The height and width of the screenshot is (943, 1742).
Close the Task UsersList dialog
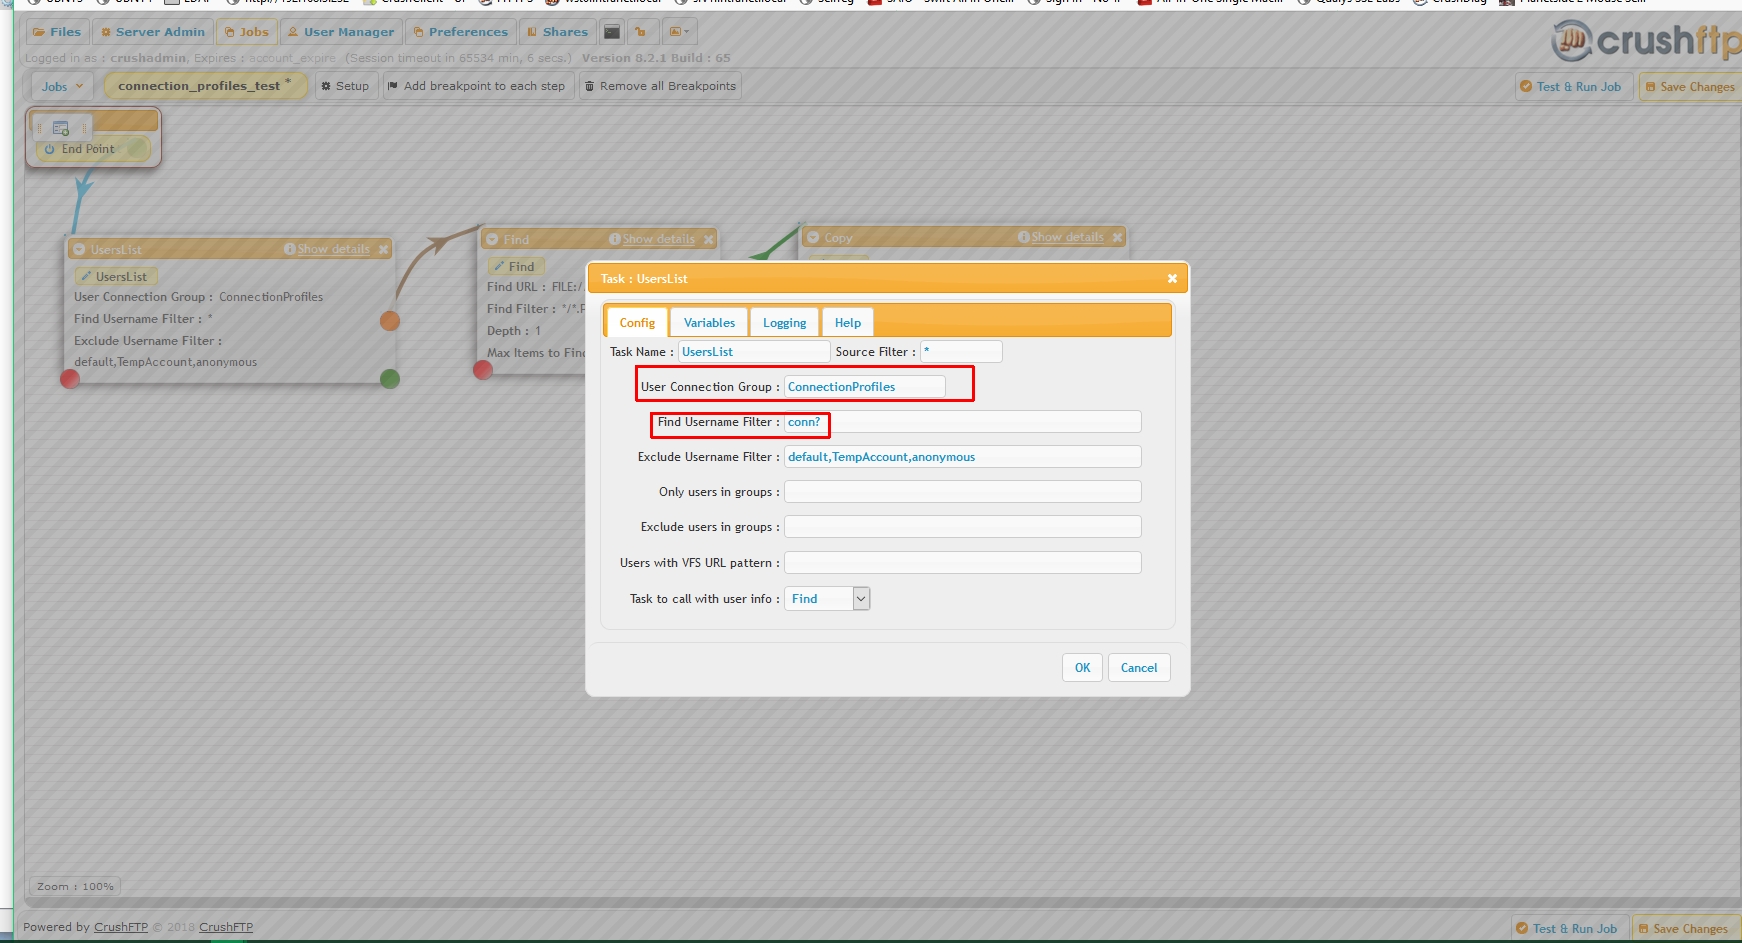pos(1172,279)
